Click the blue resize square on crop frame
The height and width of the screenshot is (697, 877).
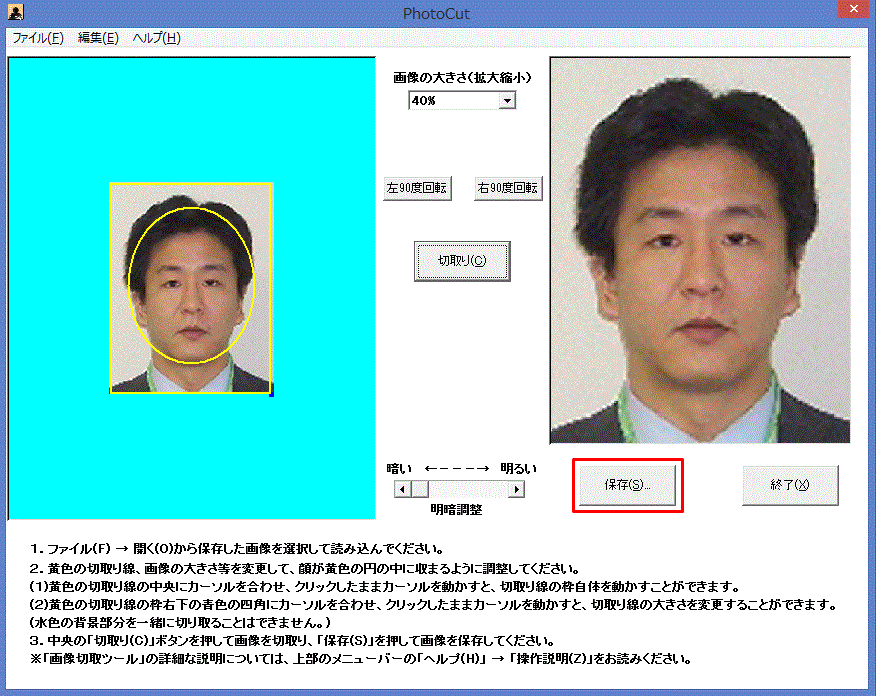(x=271, y=394)
